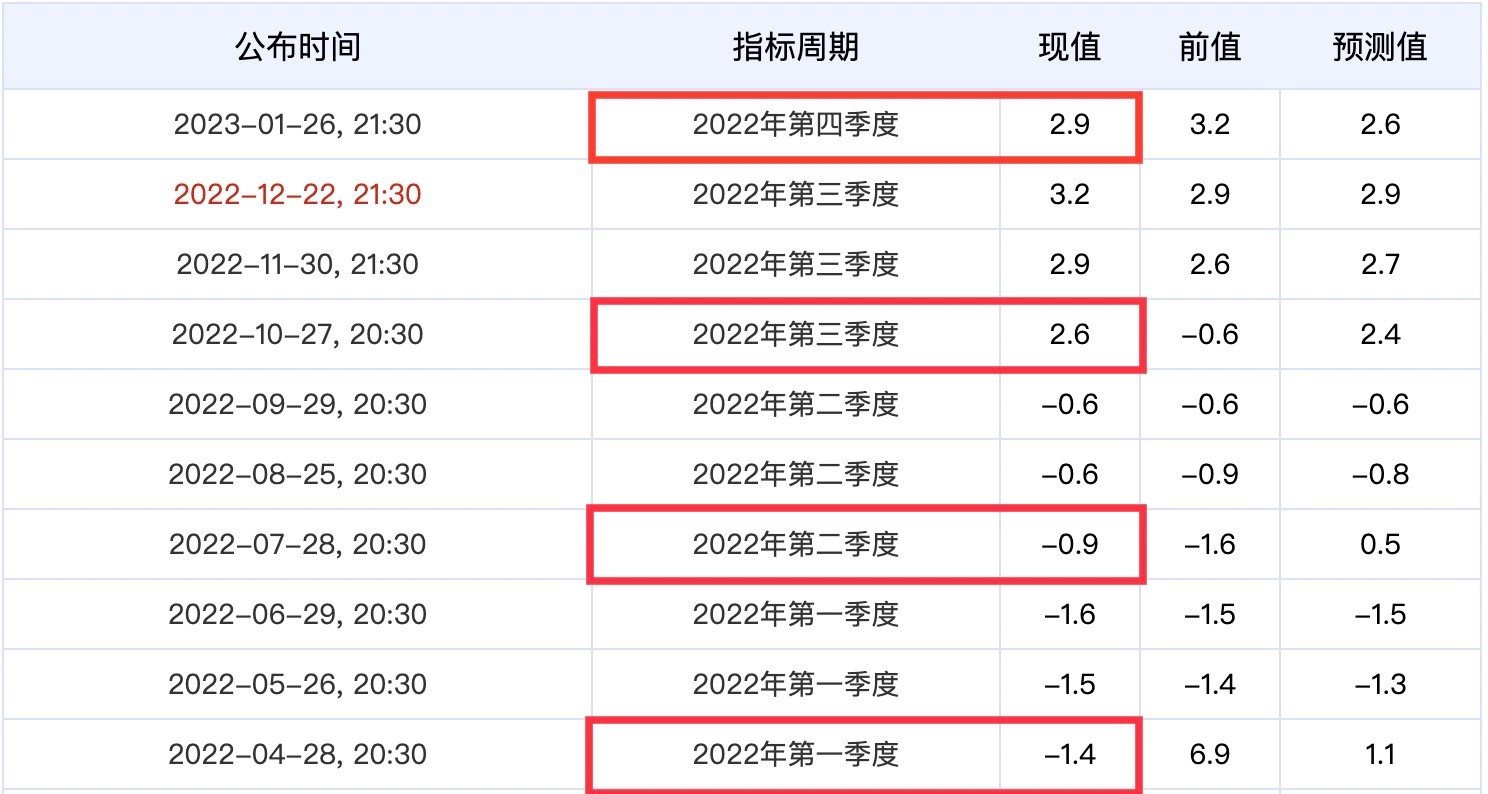
Task: Click the 公布时间 column header
Action: click(298, 47)
